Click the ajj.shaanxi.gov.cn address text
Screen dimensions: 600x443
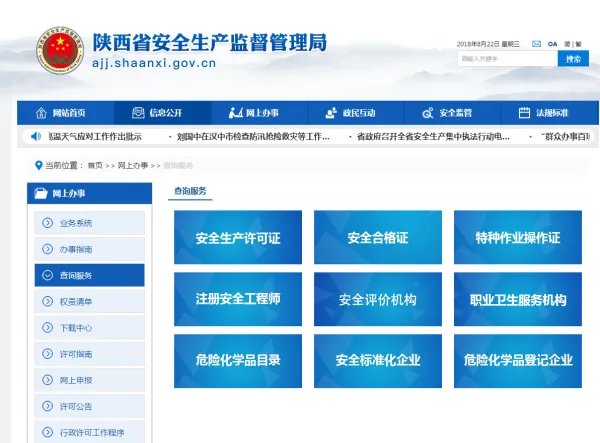[x=154, y=63]
